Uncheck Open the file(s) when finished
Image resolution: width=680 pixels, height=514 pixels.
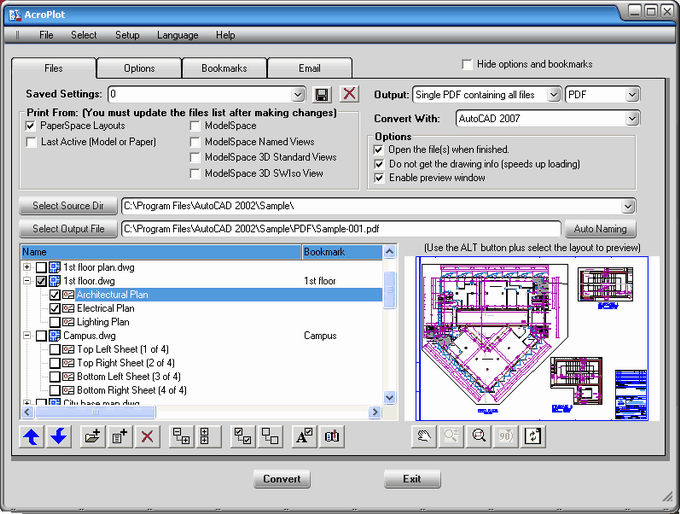click(x=379, y=150)
